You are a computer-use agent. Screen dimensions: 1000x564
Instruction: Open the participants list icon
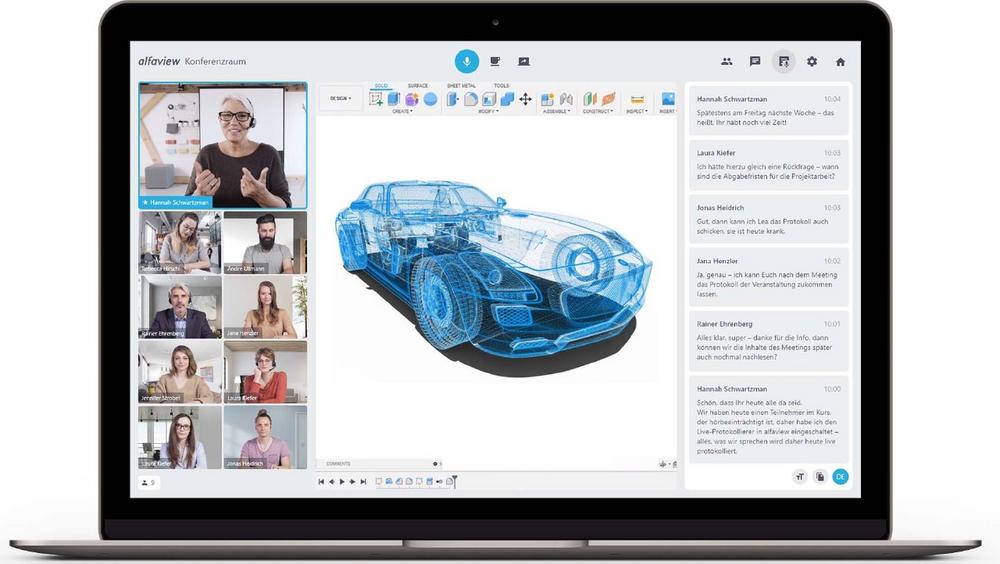click(x=726, y=61)
